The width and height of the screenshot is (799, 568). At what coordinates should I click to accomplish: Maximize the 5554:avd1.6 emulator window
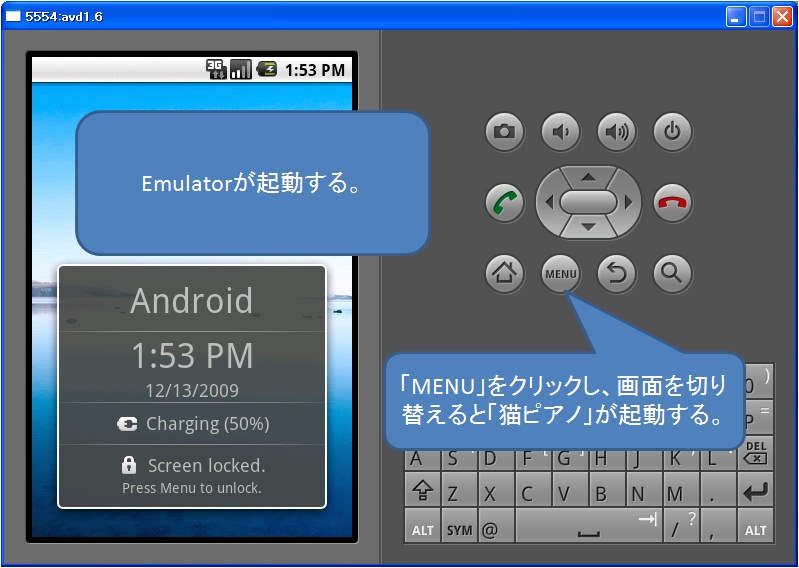pyautogui.click(x=759, y=17)
